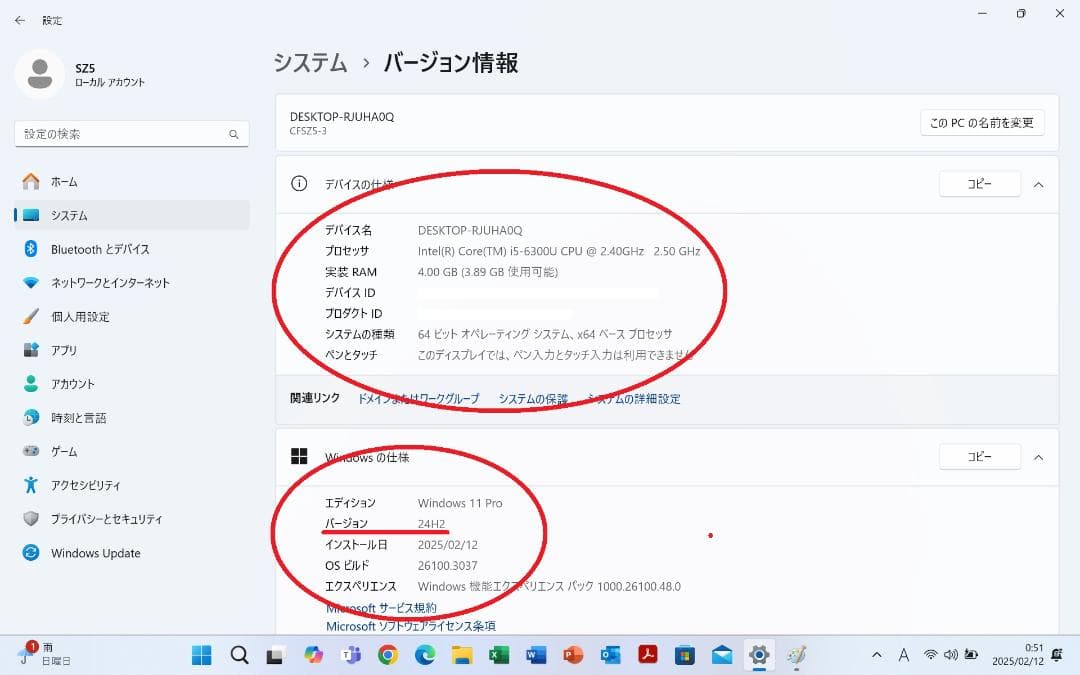
Task: Collapse the Windows の仕様 section
Action: pyautogui.click(x=1038, y=457)
